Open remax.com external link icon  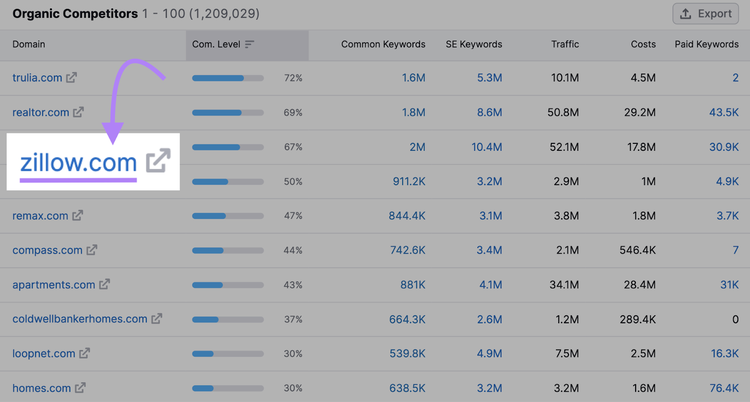coord(77,216)
